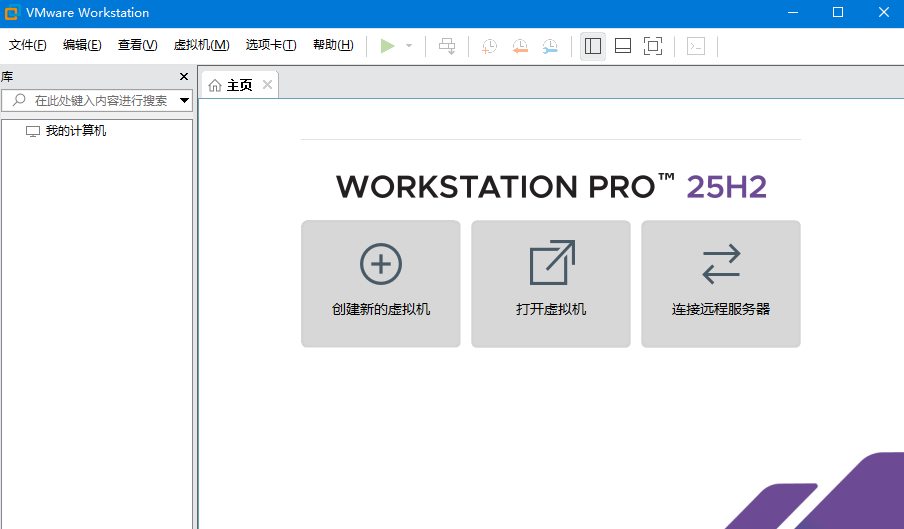Close the 主页 tab
Screen dimensions: 904x529
coord(267,85)
